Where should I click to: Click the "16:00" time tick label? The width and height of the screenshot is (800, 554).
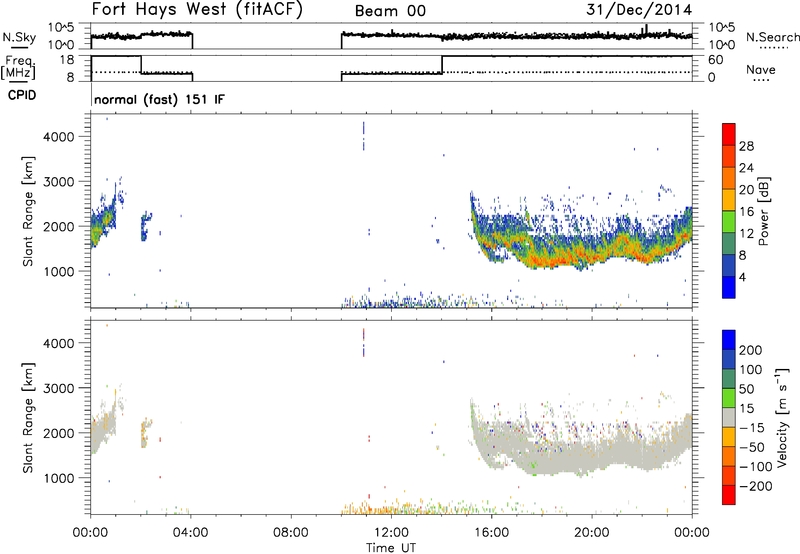point(491,533)
